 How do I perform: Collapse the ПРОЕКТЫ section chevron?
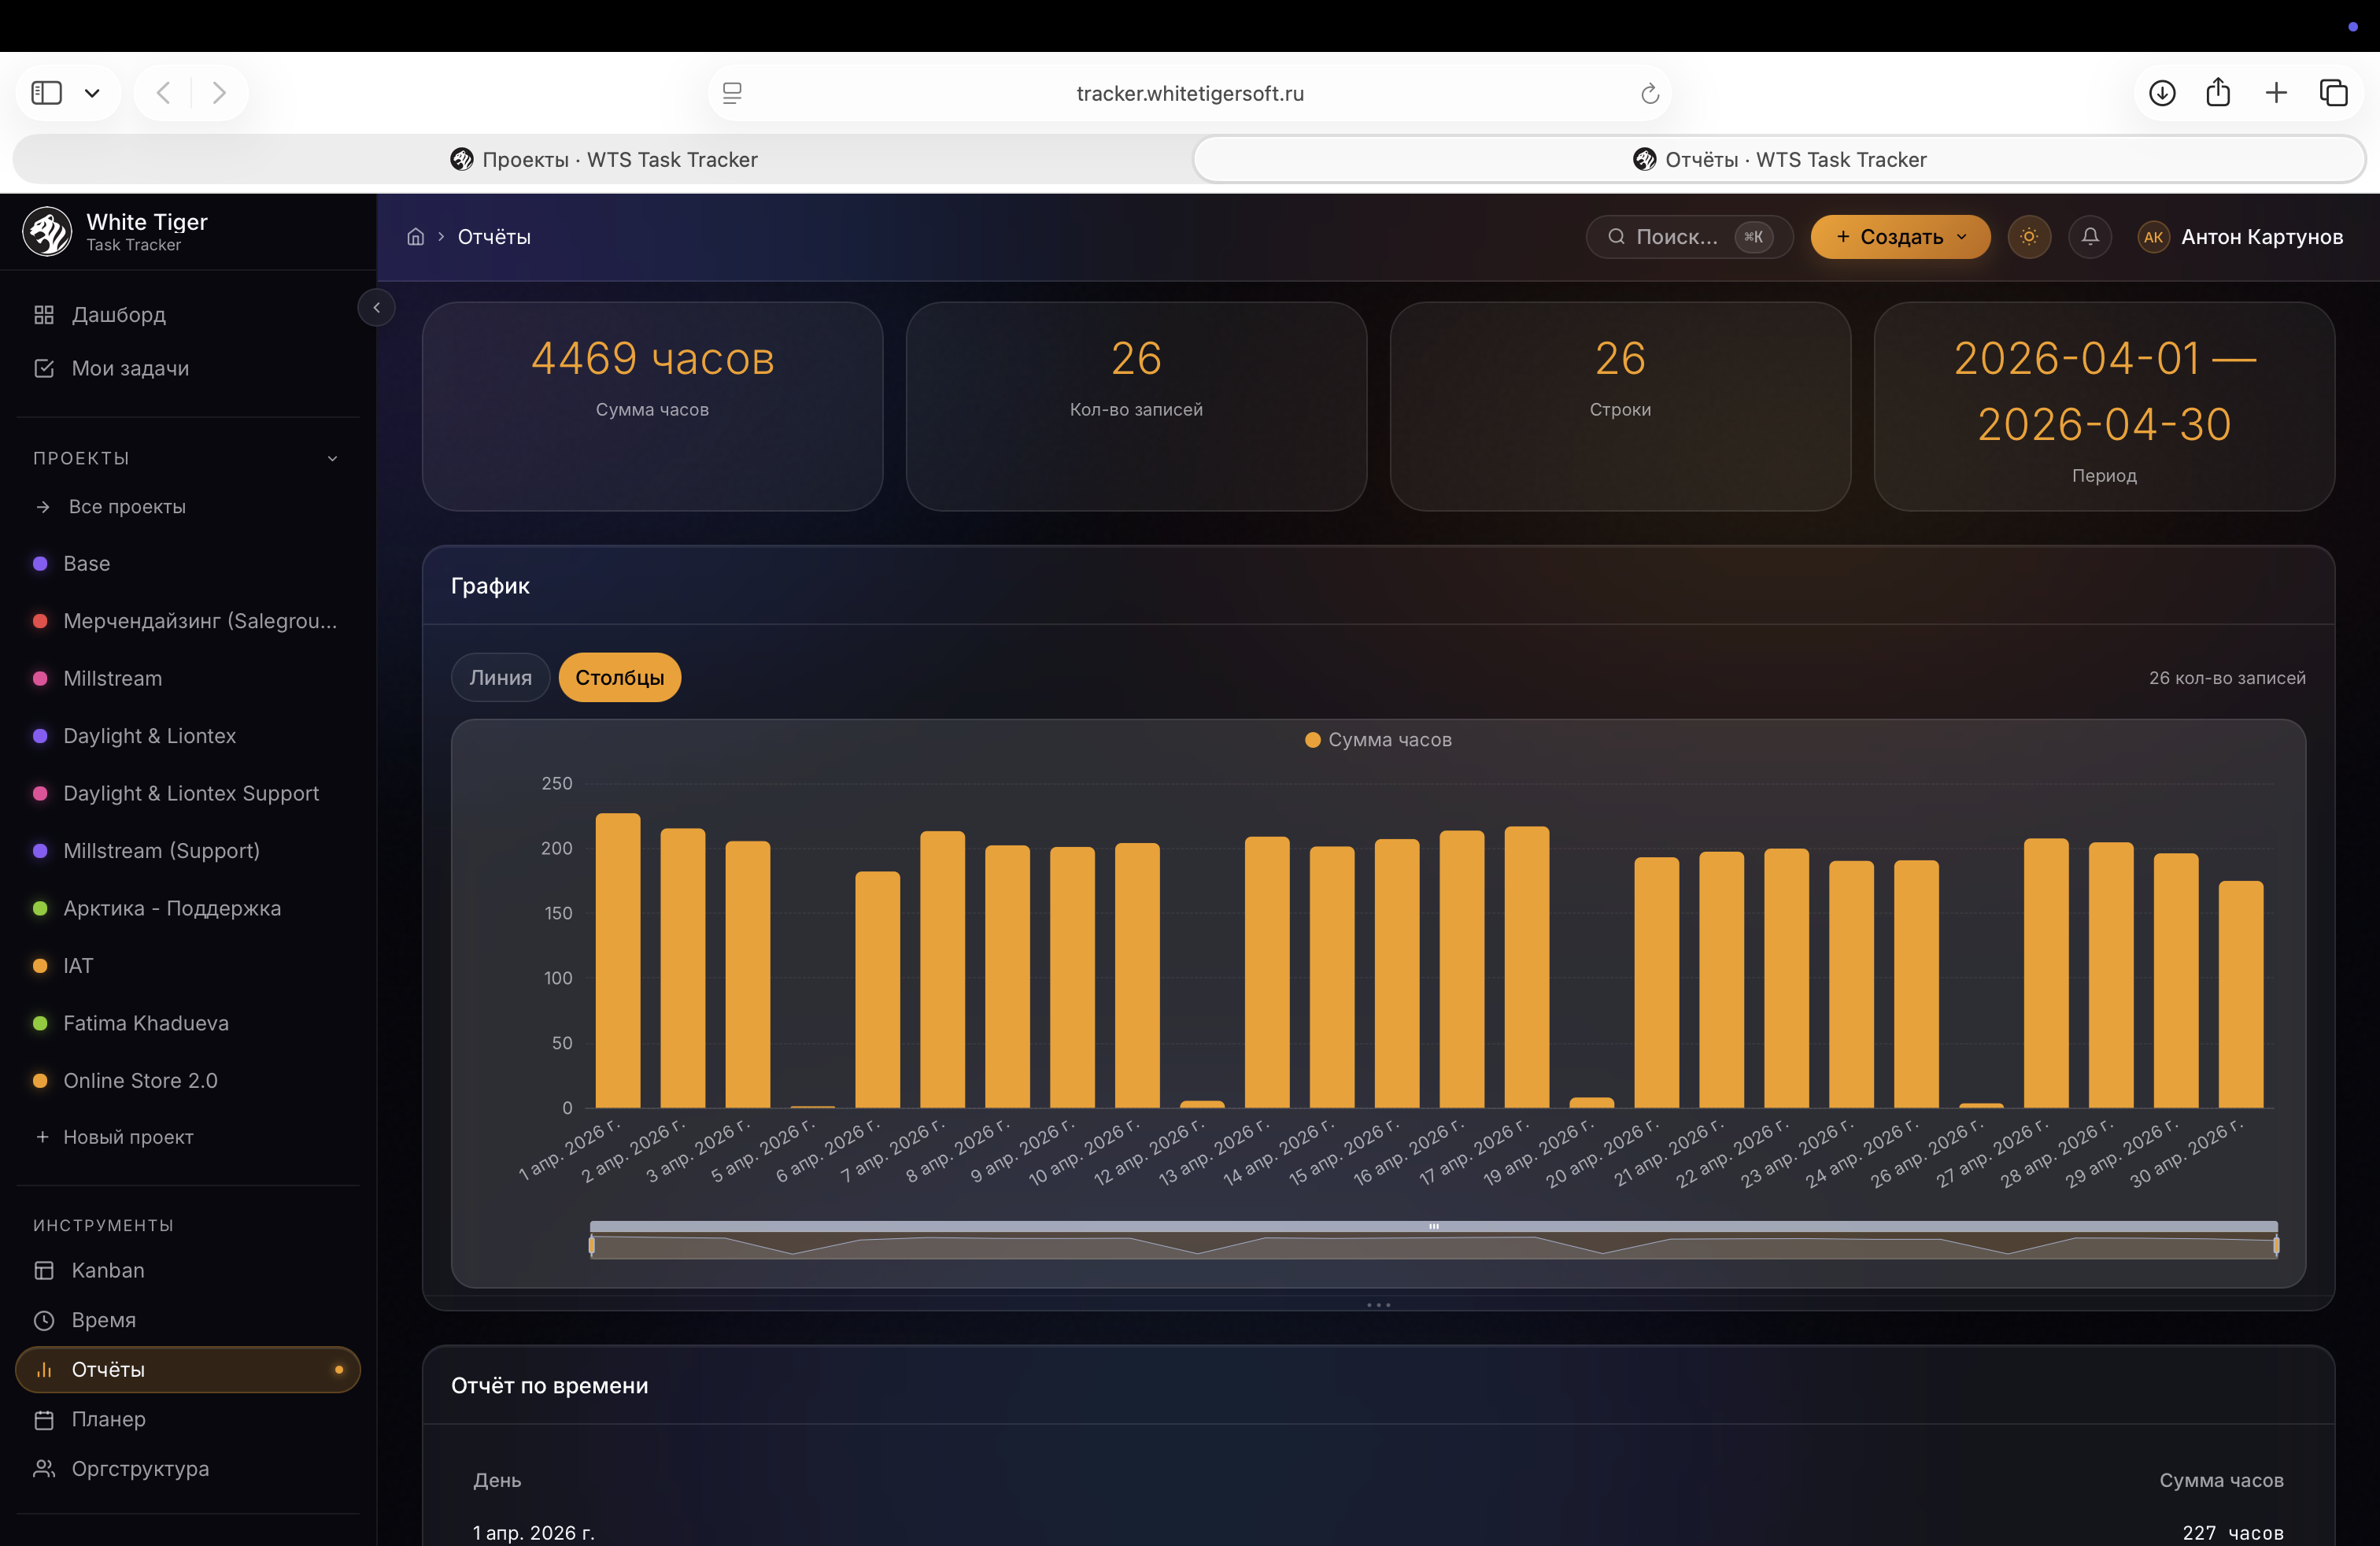point(333,458)
